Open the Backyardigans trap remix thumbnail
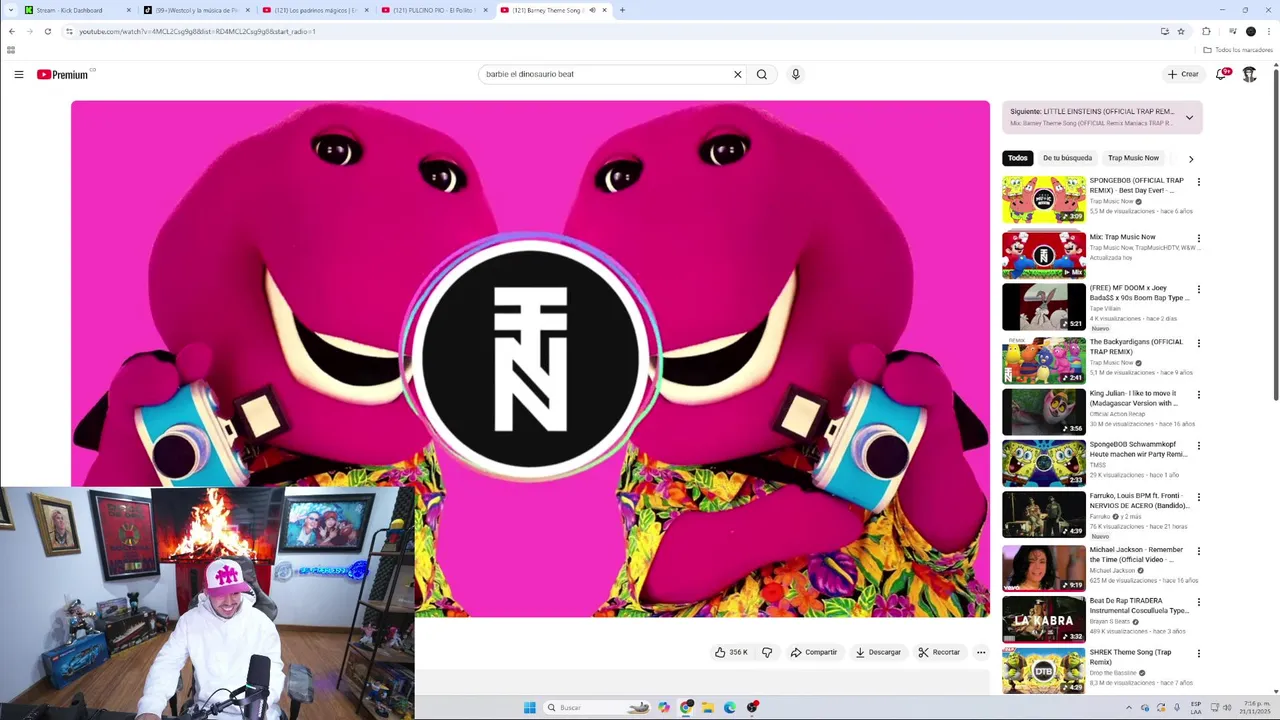This screenshot has width=1280, height=720. tap(1044, 360)
